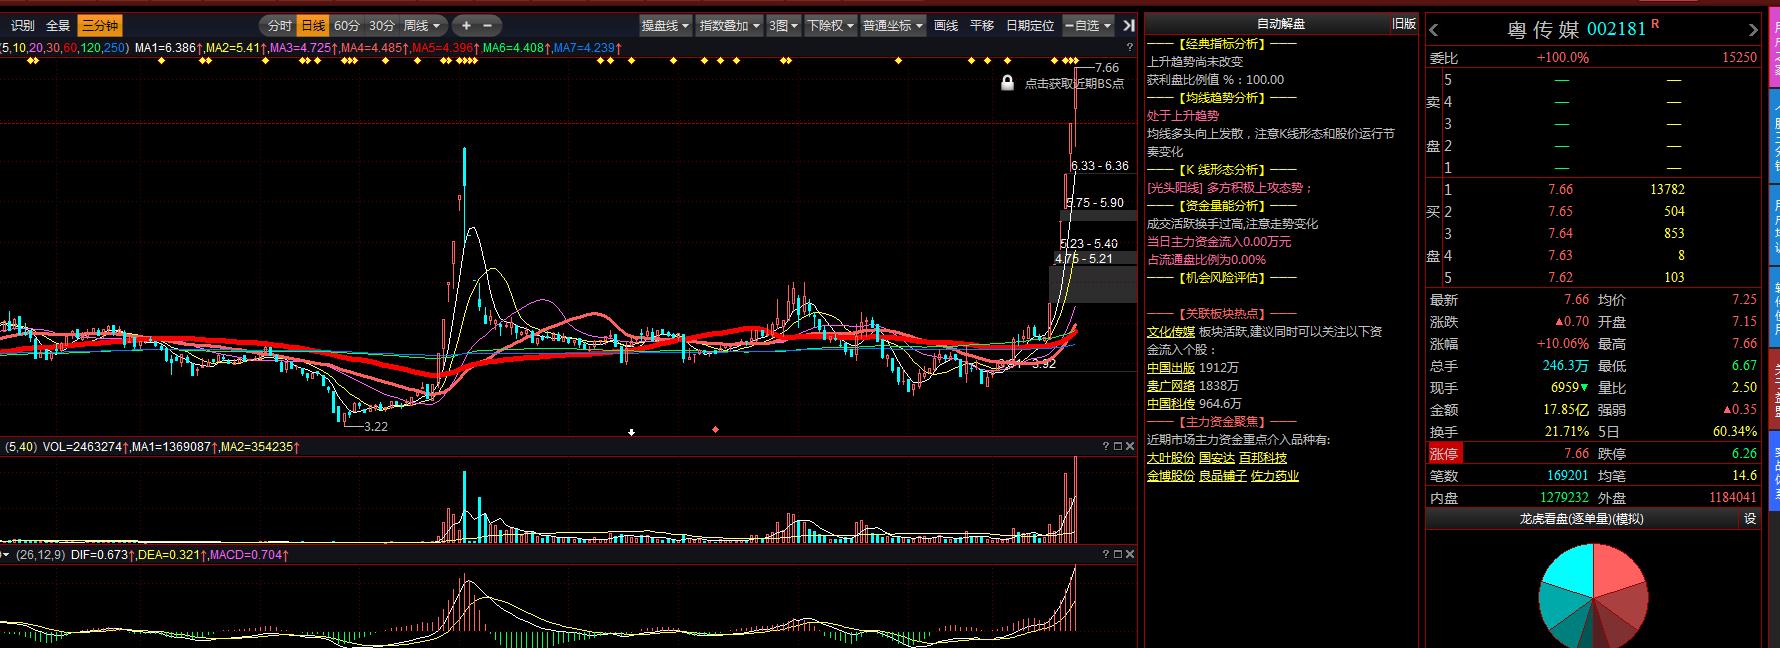The height and width of the screenshot is (648, 1780).
Task: Click the minus zoom-out chart button
Action: (x=488, y=25)
